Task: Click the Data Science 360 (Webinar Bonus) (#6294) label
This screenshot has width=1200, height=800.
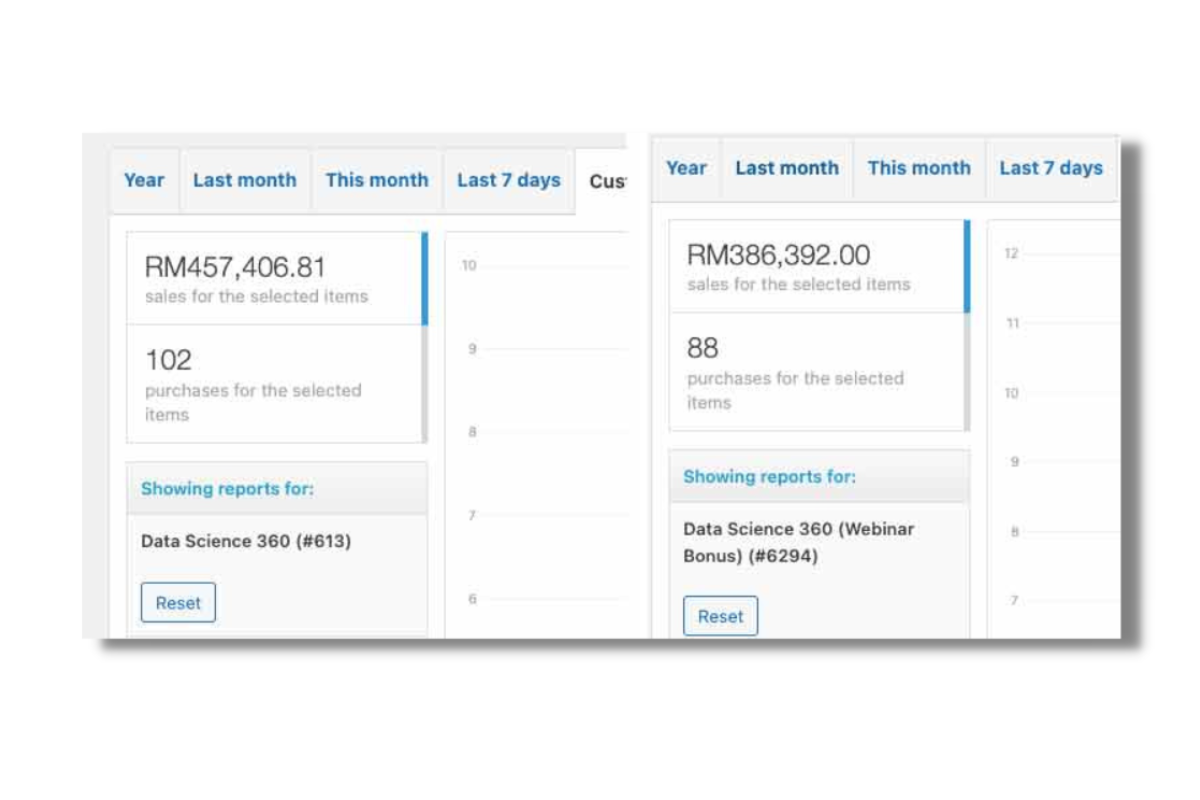Action: click(x=798, y=542)
